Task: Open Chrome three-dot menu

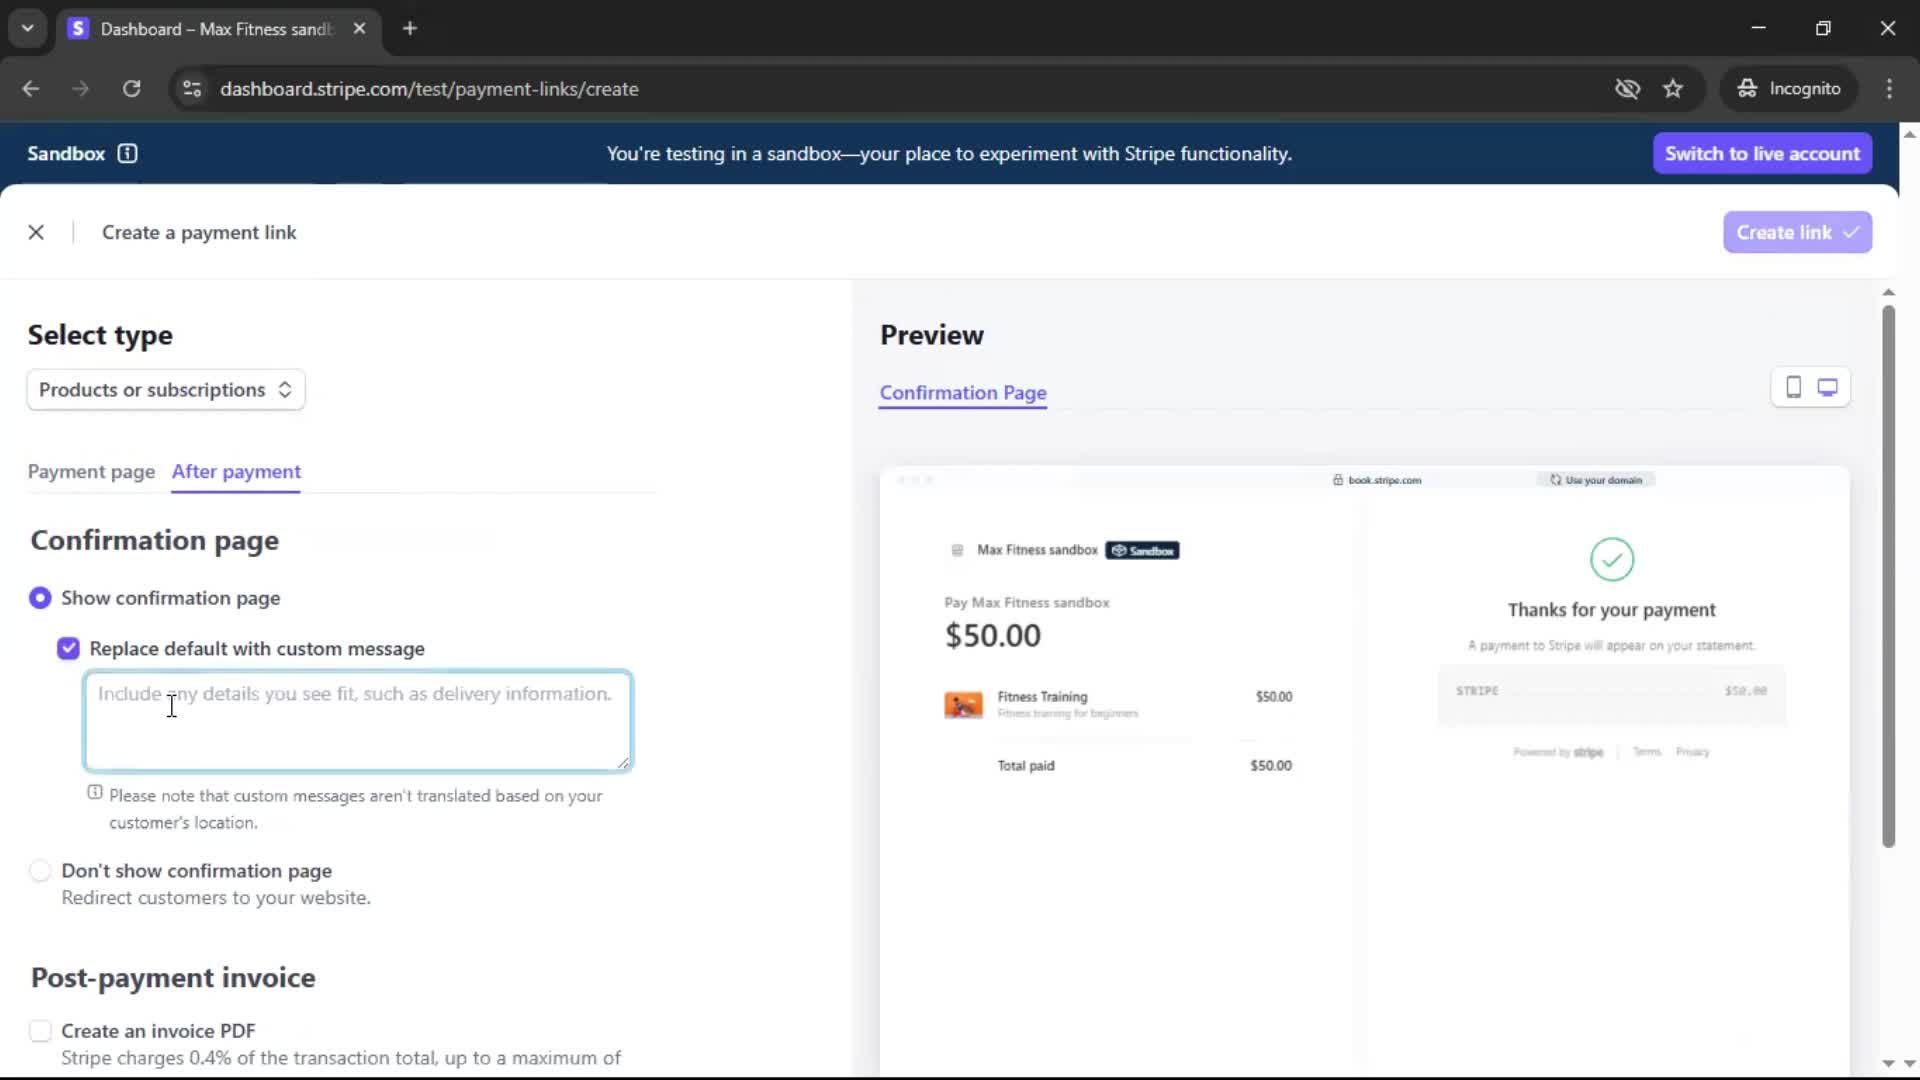Action: [1889, 89]
